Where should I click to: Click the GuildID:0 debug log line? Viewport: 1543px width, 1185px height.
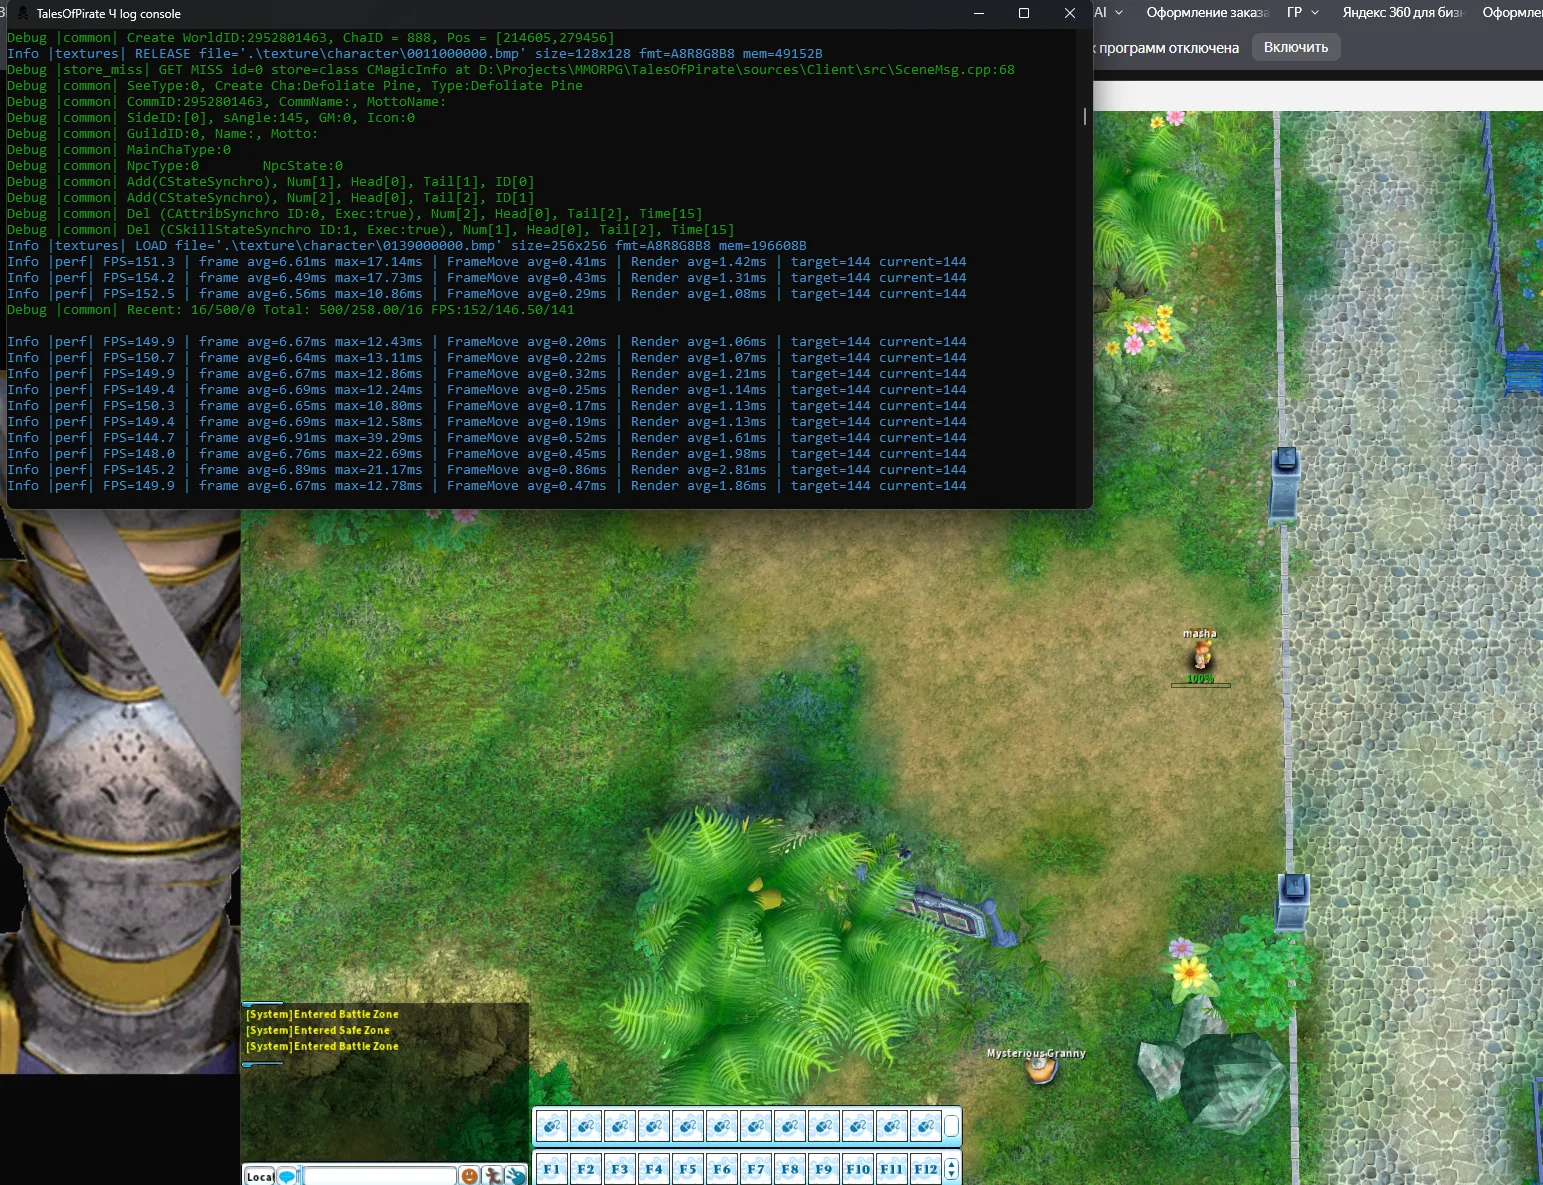(162, 134)
